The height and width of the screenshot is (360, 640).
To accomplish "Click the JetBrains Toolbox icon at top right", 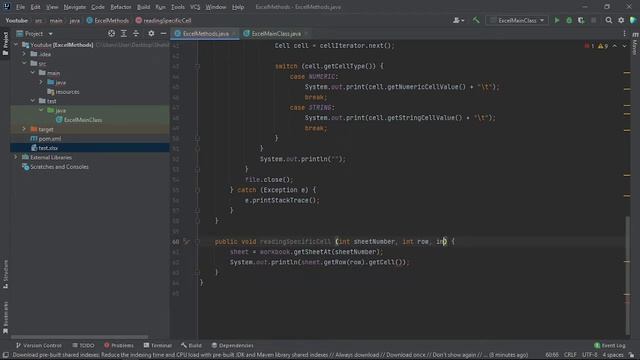I will click(633, 20).
